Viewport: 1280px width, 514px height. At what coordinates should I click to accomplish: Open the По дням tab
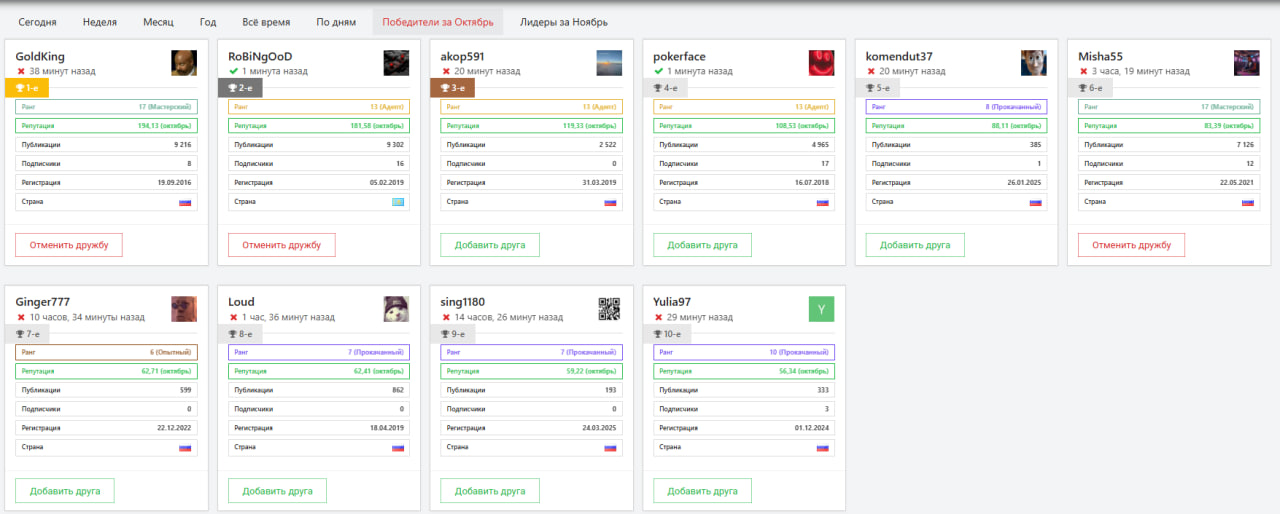[336, 22]
